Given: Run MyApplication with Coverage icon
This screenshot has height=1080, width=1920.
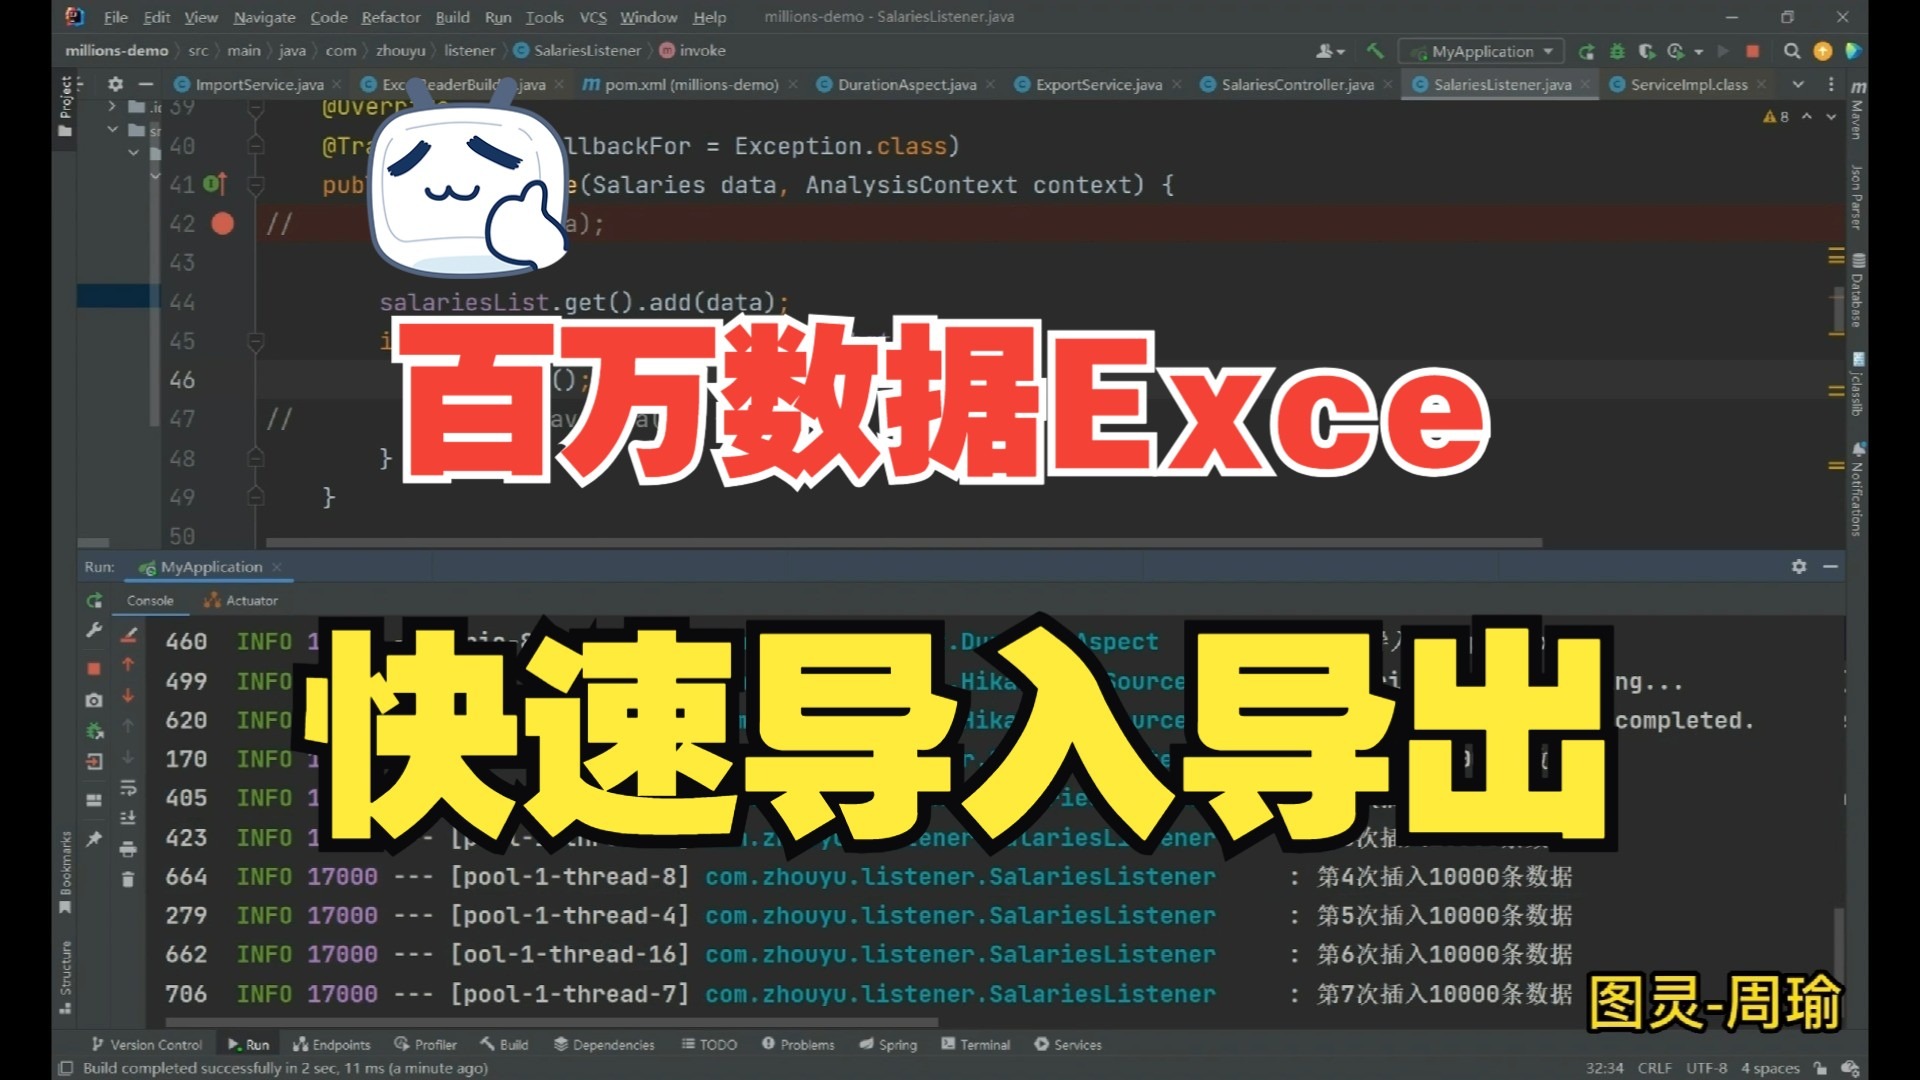Looking at the screenshot, I should pos(1646,52).
